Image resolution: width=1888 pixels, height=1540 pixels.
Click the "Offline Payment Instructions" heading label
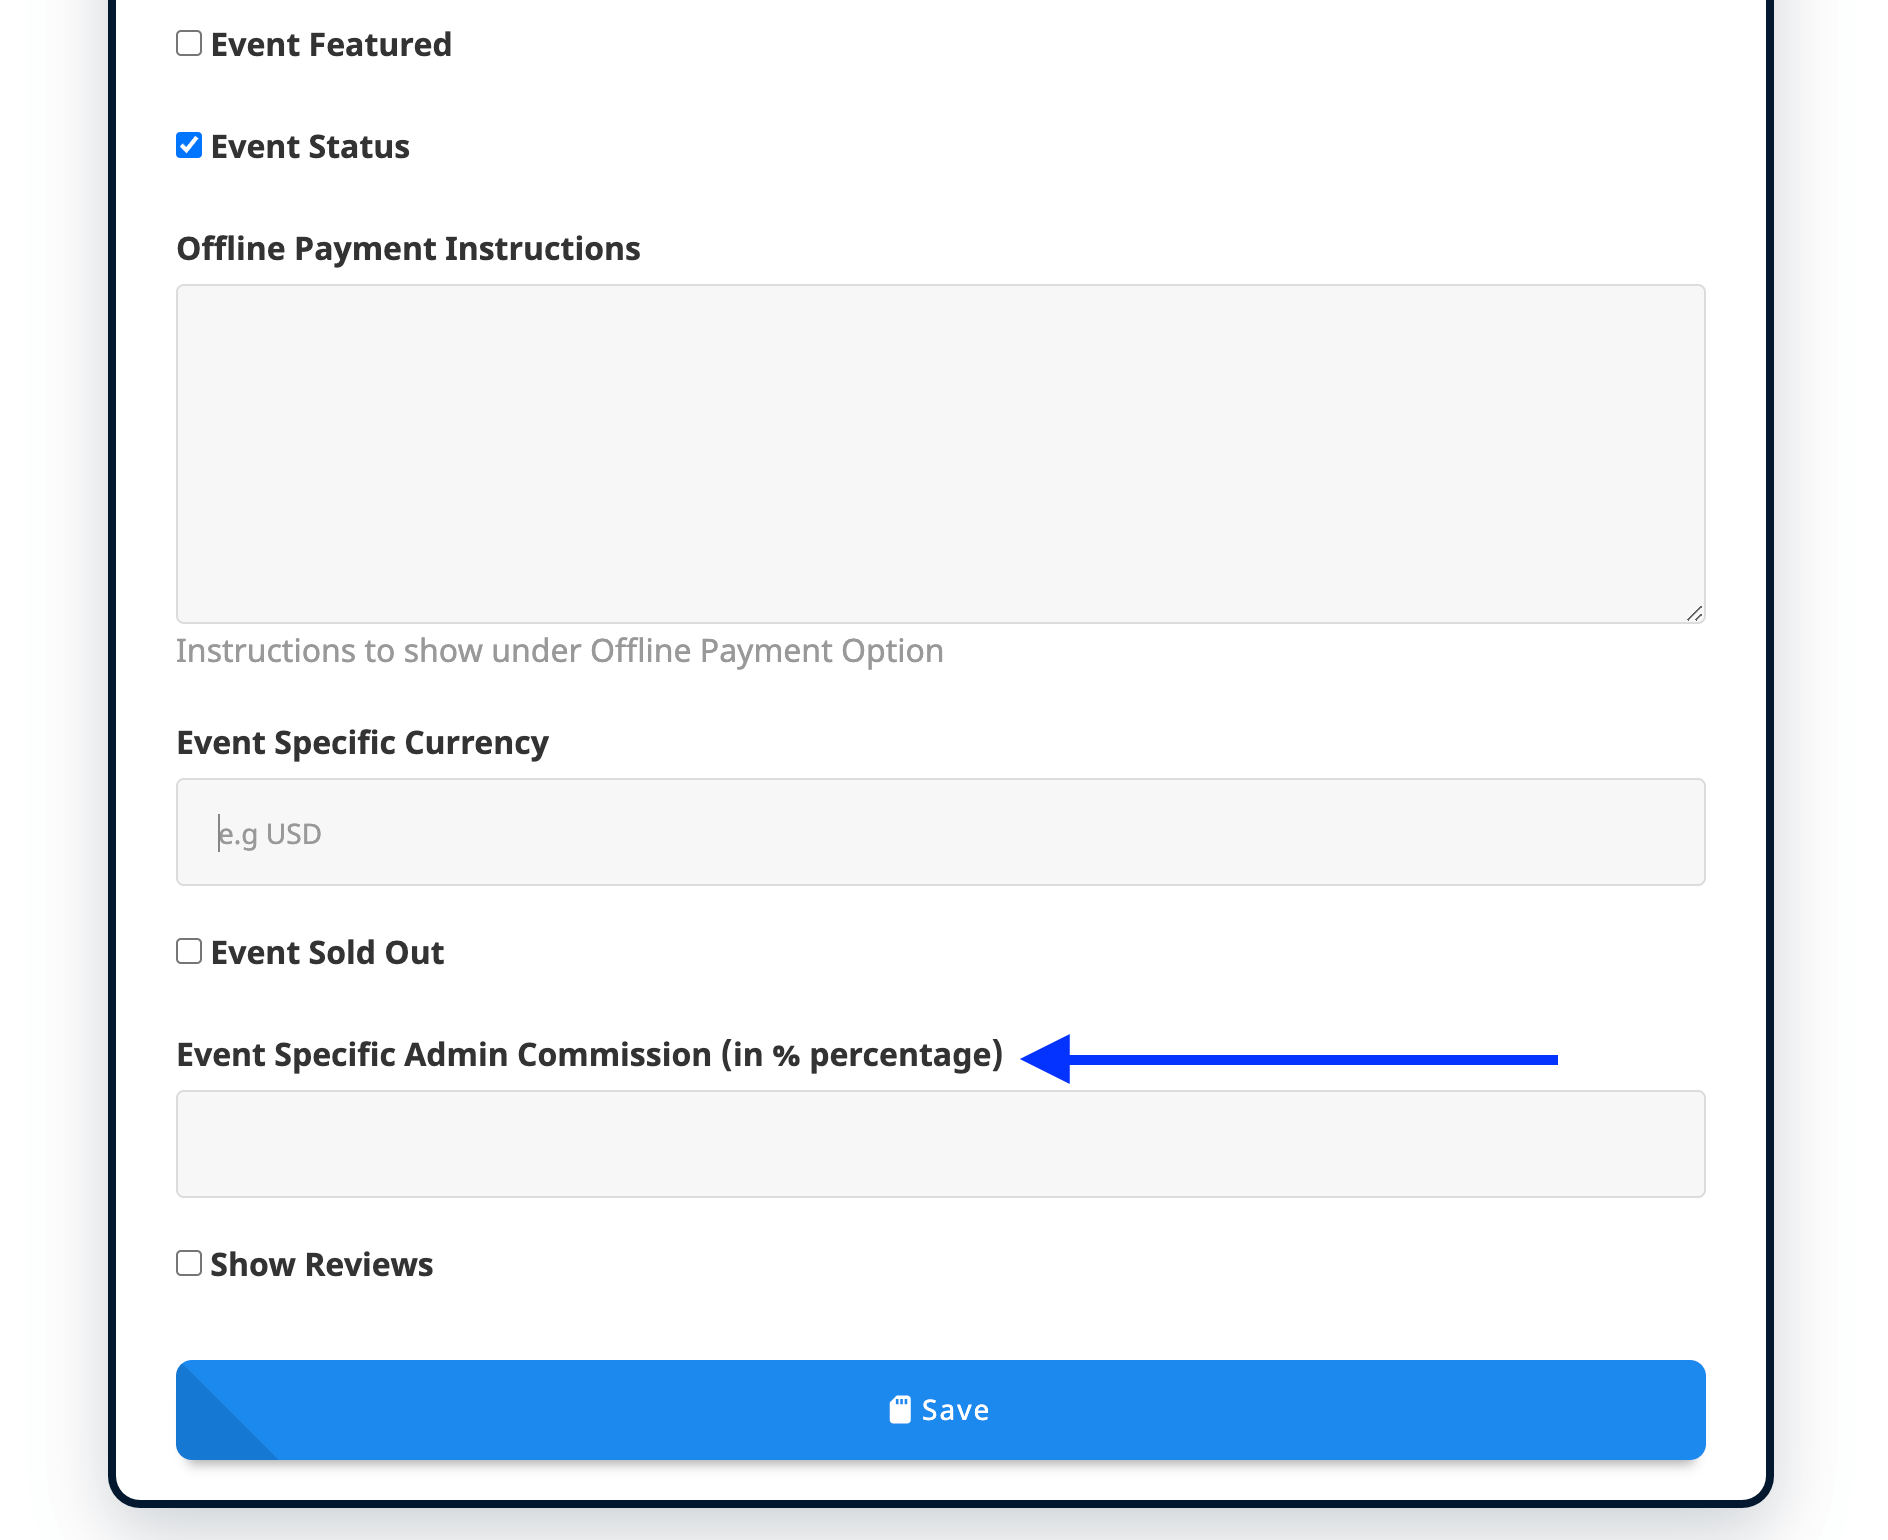[408, 249]
